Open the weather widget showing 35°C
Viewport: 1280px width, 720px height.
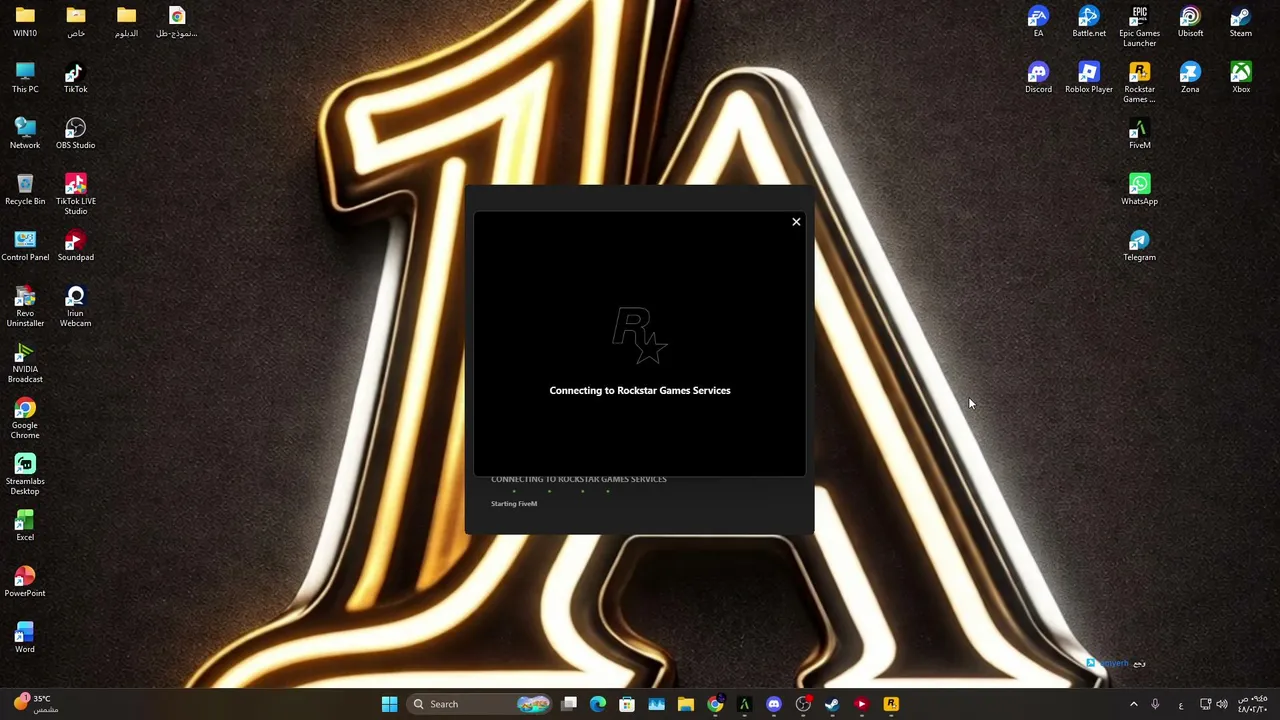[37, 704]
